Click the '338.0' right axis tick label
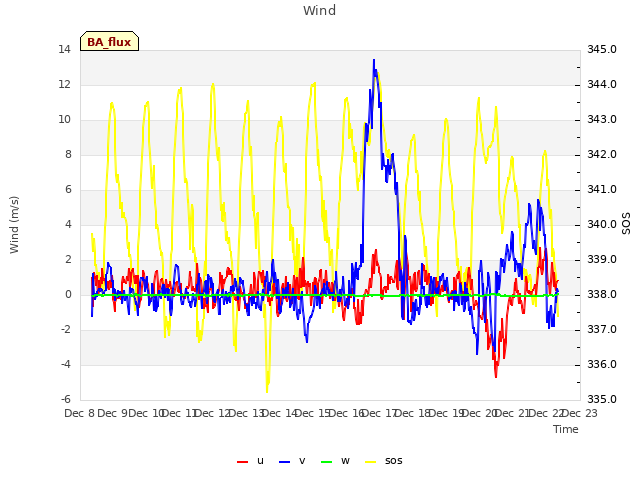640x480 pixels. (602, 294)
